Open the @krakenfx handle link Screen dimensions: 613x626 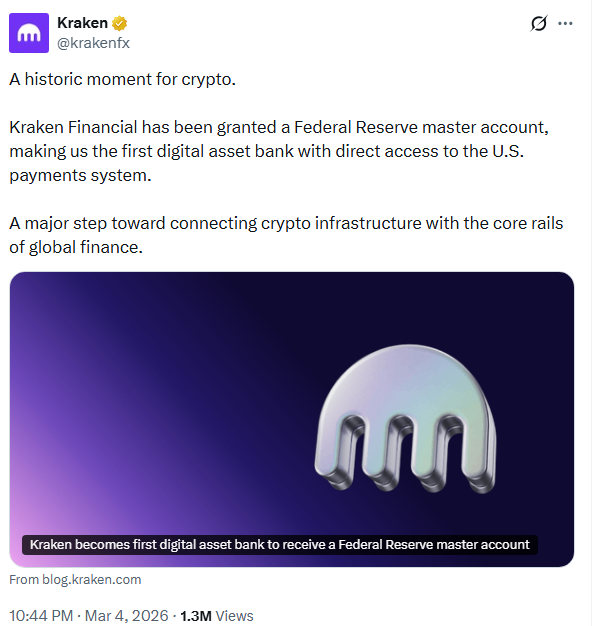93,42
